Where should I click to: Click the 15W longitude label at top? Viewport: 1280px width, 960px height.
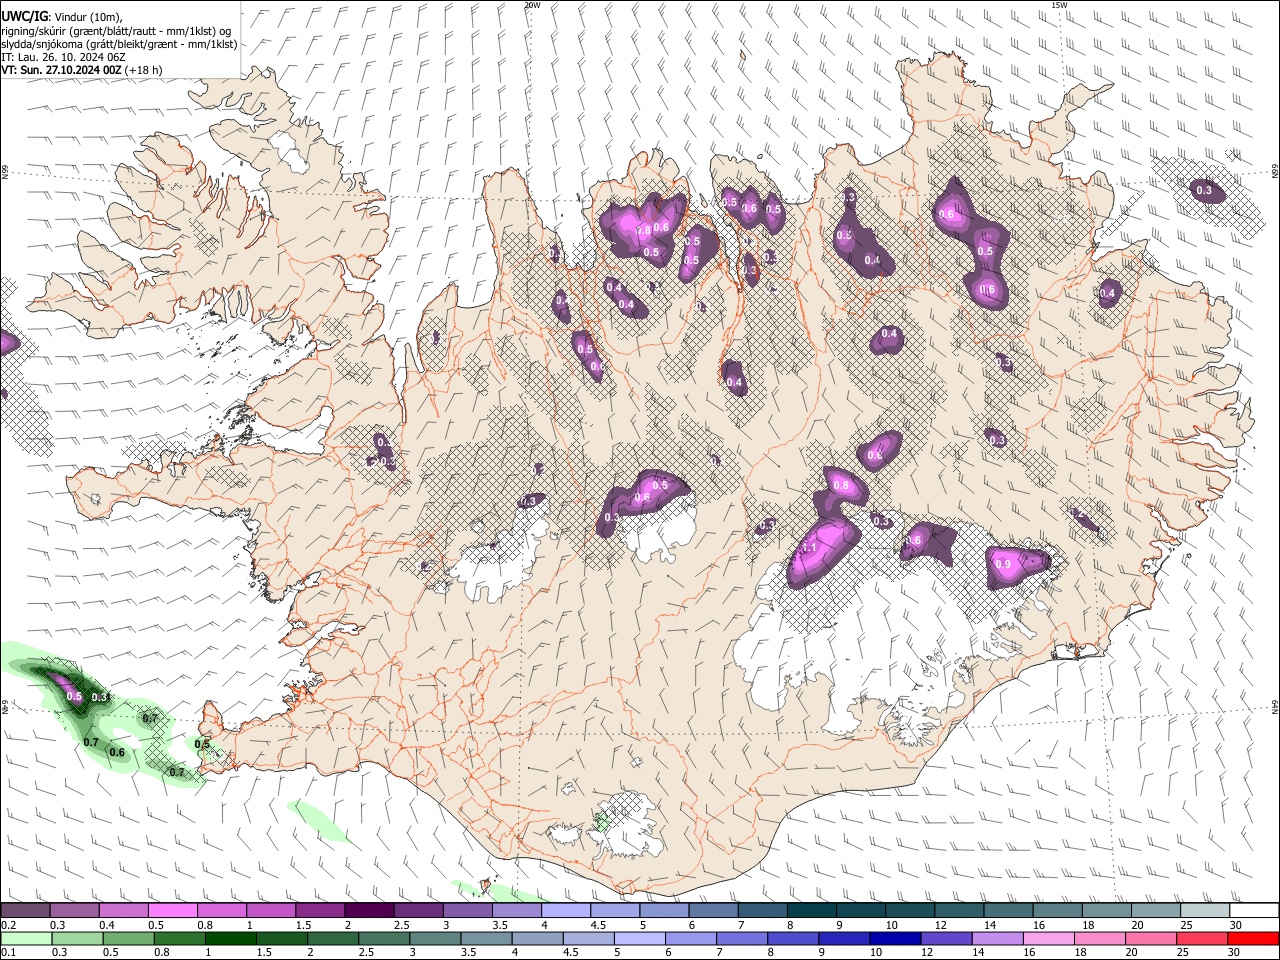tap(1059, 5)
